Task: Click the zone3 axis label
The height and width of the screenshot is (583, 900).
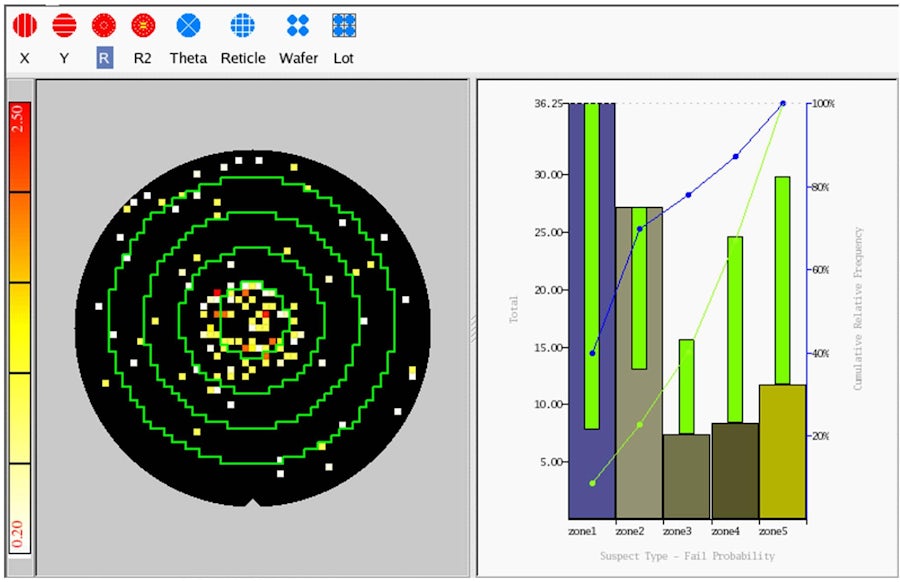Action: click(x=677, y=533)
